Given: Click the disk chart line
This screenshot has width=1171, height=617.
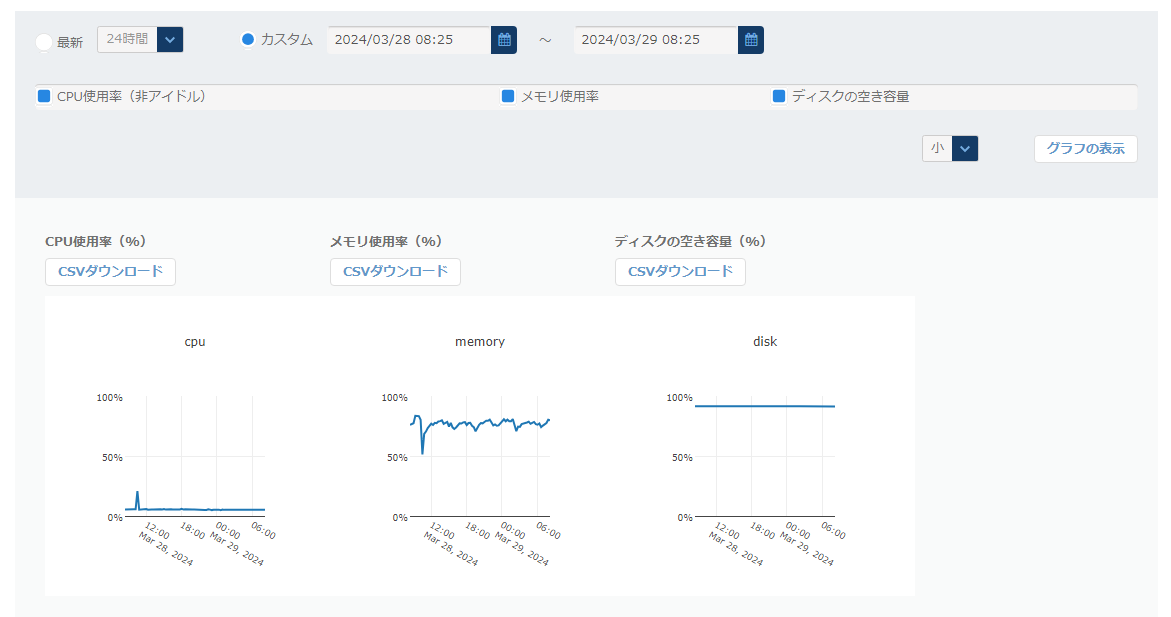Looking at the screenshot, I should 765,406.
